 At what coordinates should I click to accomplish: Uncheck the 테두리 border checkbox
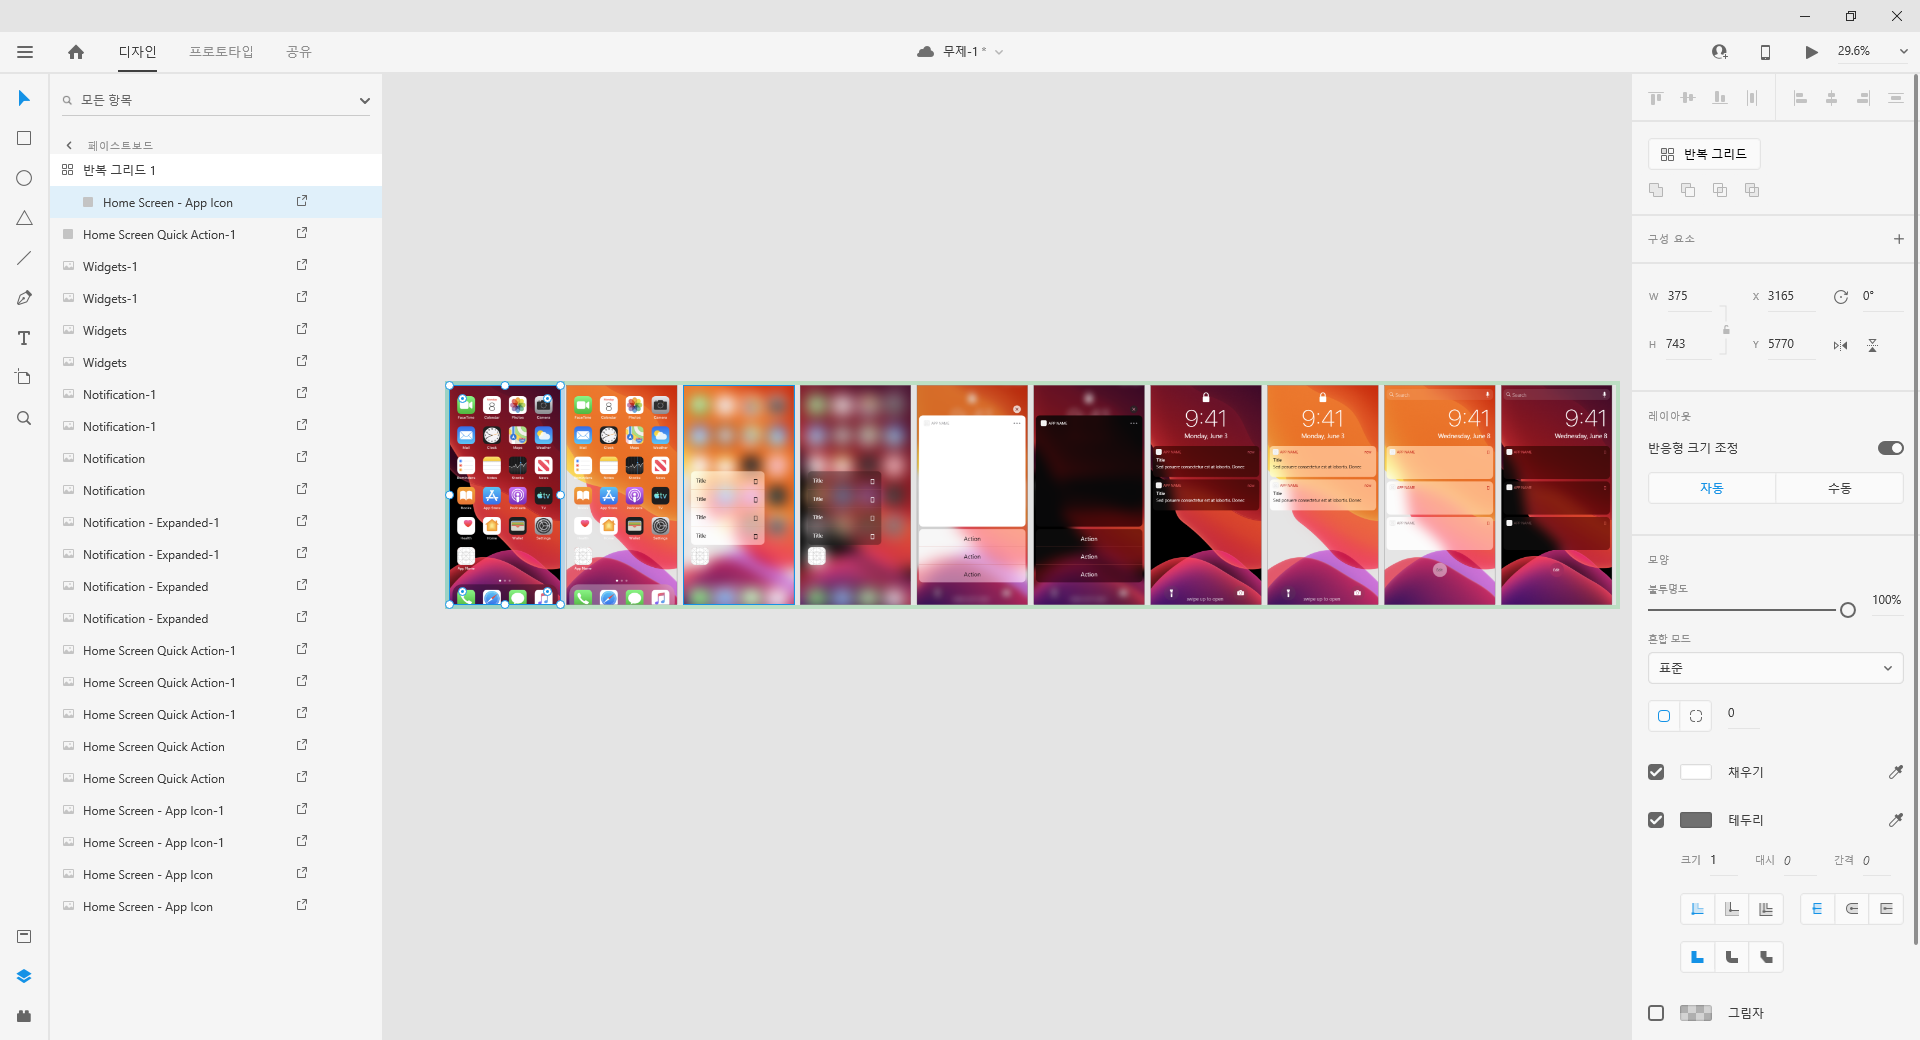point(1656,820)
